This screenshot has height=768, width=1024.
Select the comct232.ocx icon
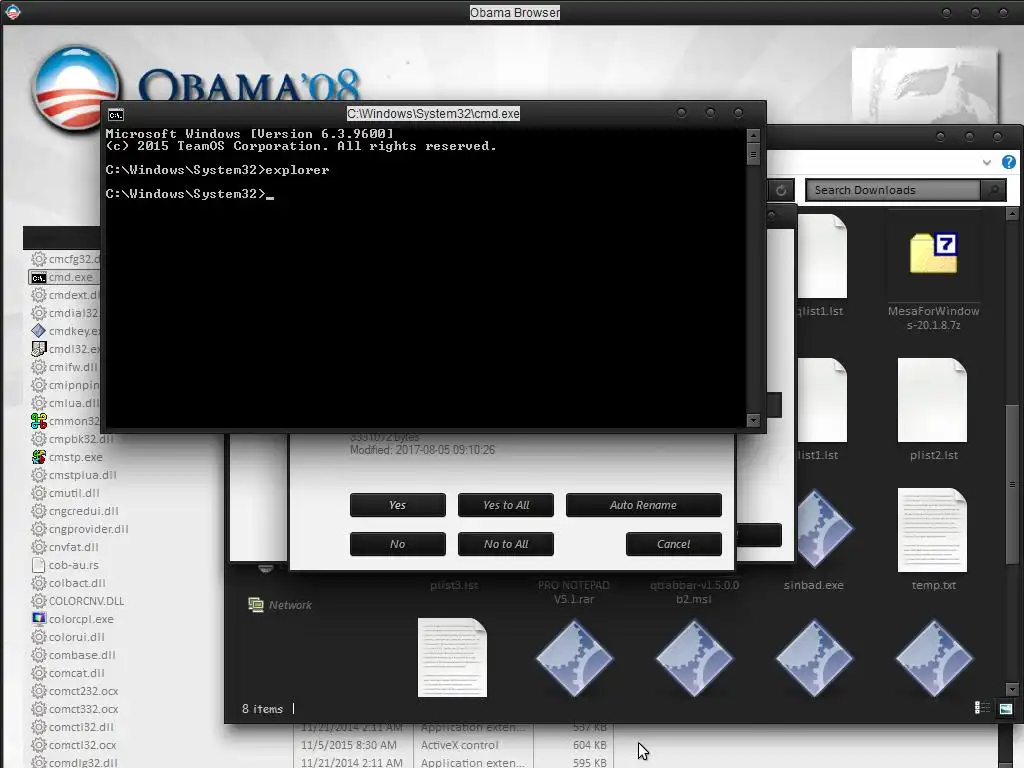39,691
